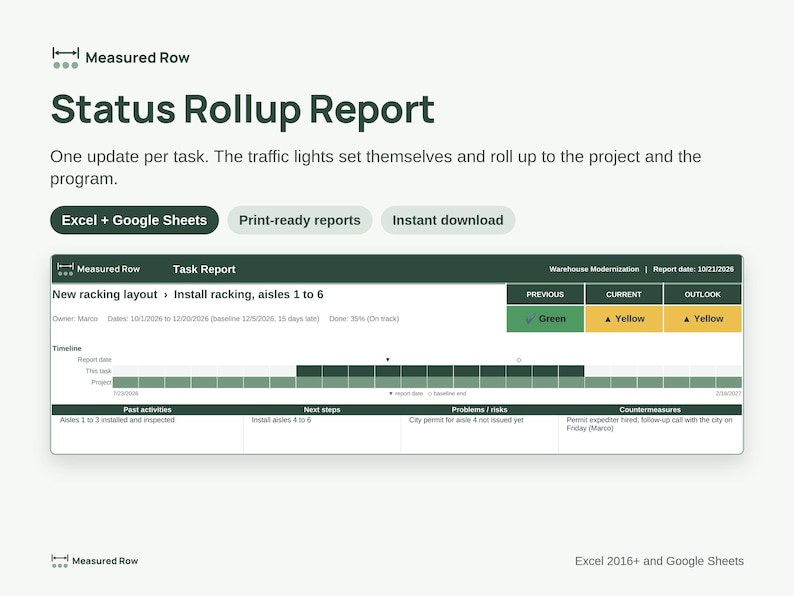Image resolution: width=794 pixels, height=596 pixels.
Task: Click the baseline end legend entry
Action: (447, 393)
